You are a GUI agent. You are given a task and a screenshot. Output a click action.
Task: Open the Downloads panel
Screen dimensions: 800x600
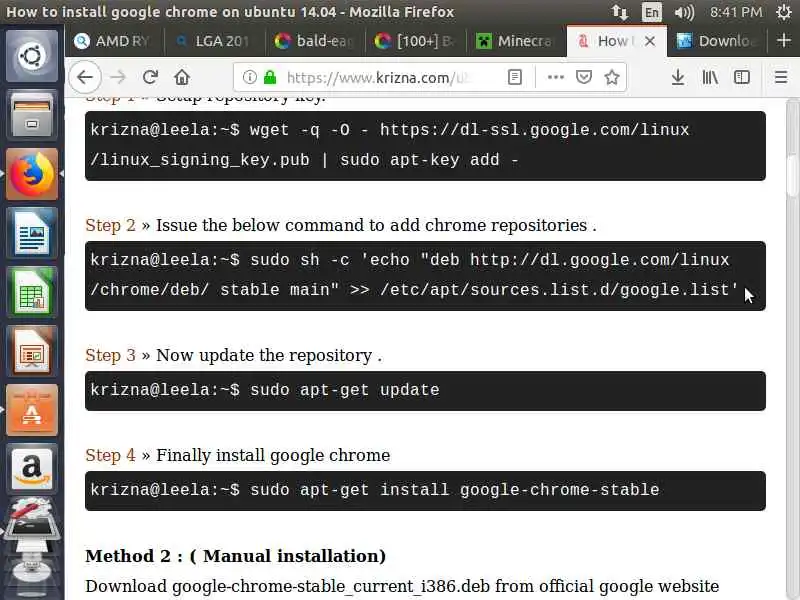pyautogui.click(x=678, y=78)
